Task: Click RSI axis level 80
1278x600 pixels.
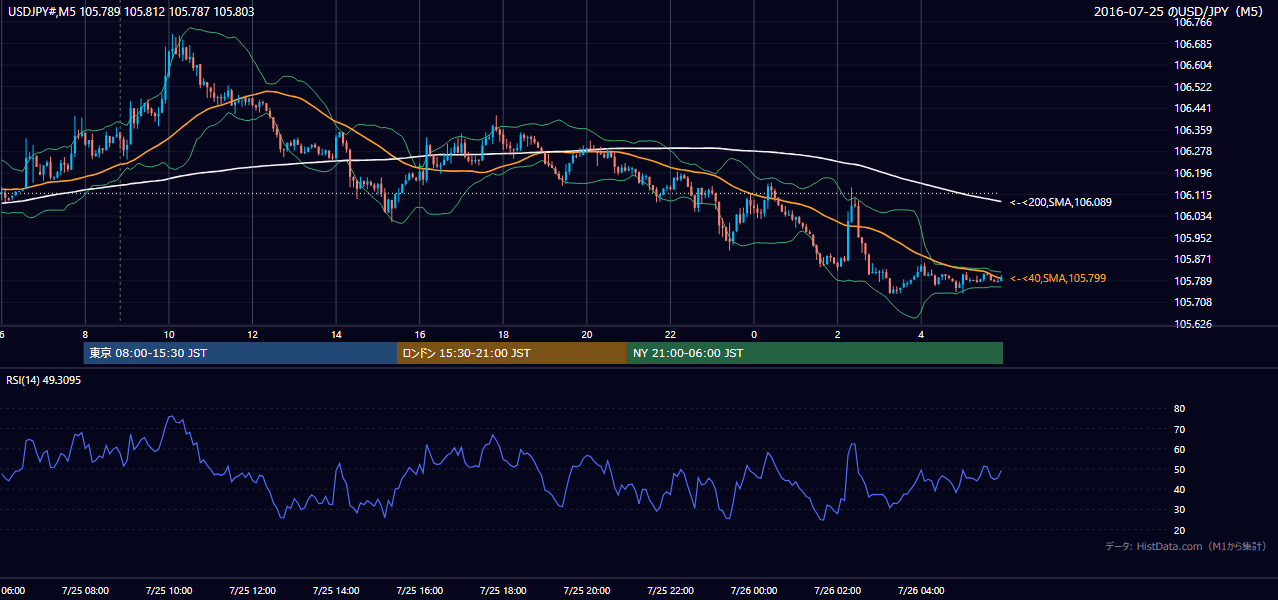Action: [x=1180, y=409]
